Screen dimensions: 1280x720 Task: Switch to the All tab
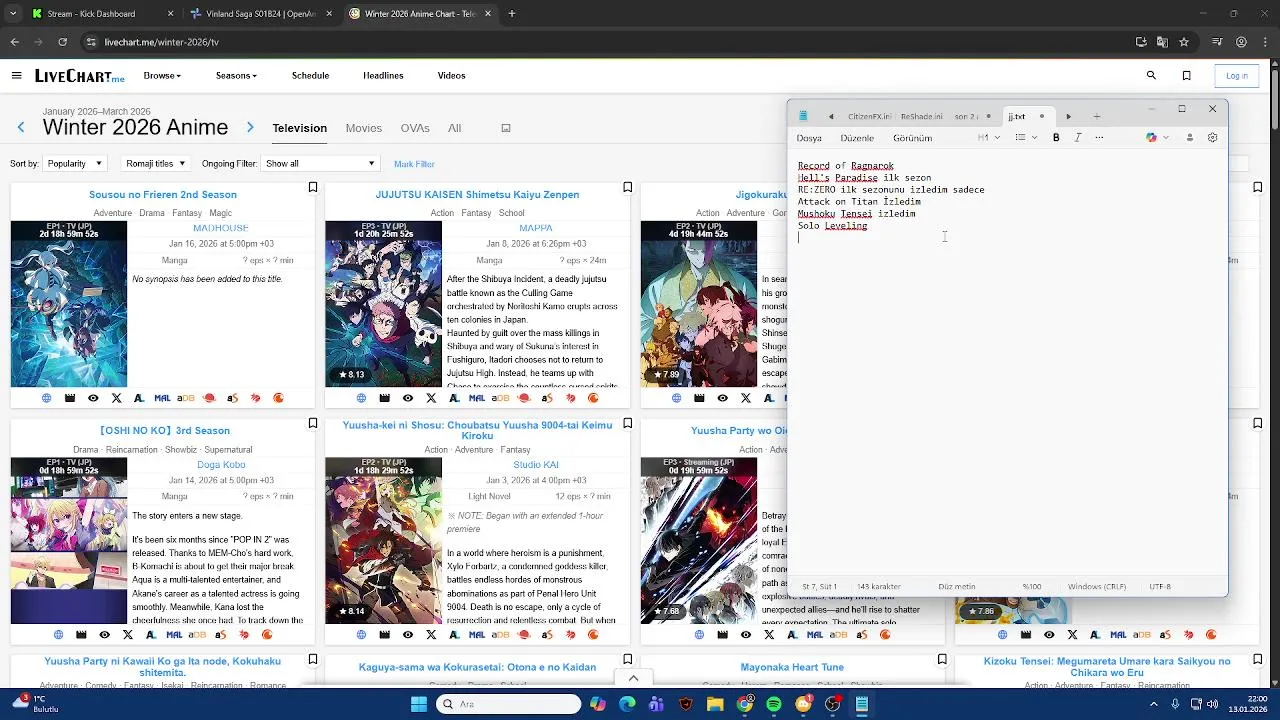coord(454,128)
